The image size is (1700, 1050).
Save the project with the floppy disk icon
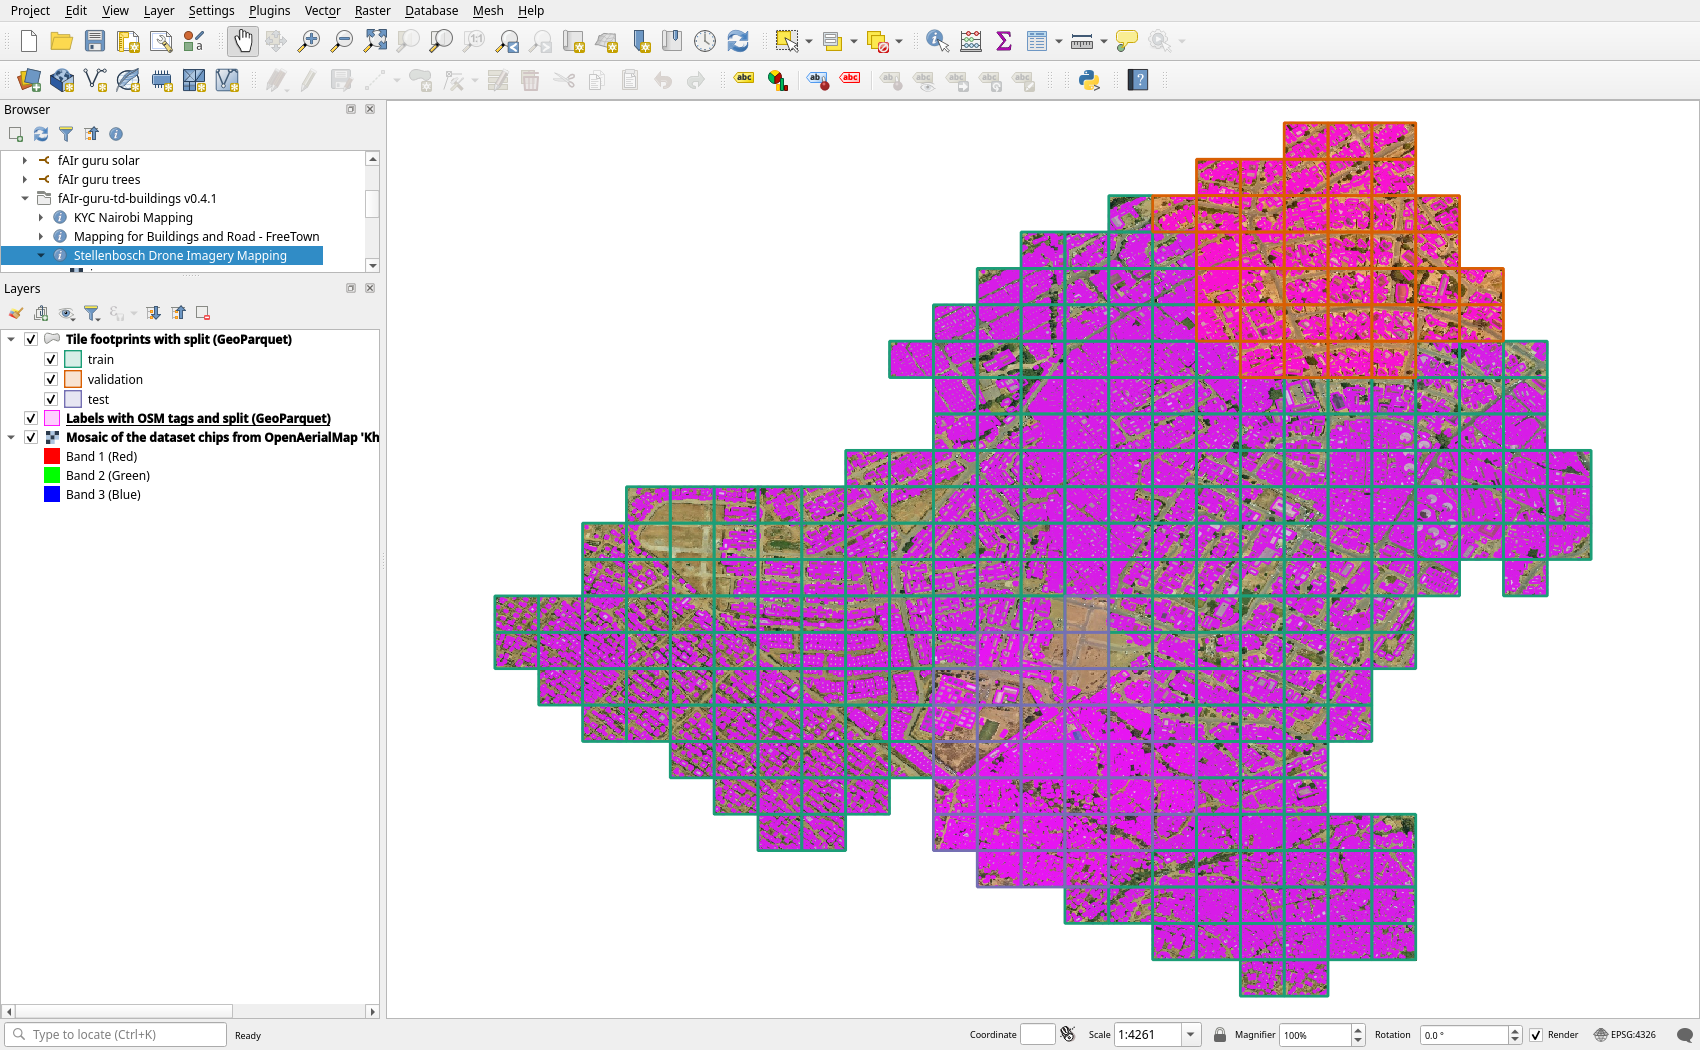pyautogui.click(x=95, y=41)
